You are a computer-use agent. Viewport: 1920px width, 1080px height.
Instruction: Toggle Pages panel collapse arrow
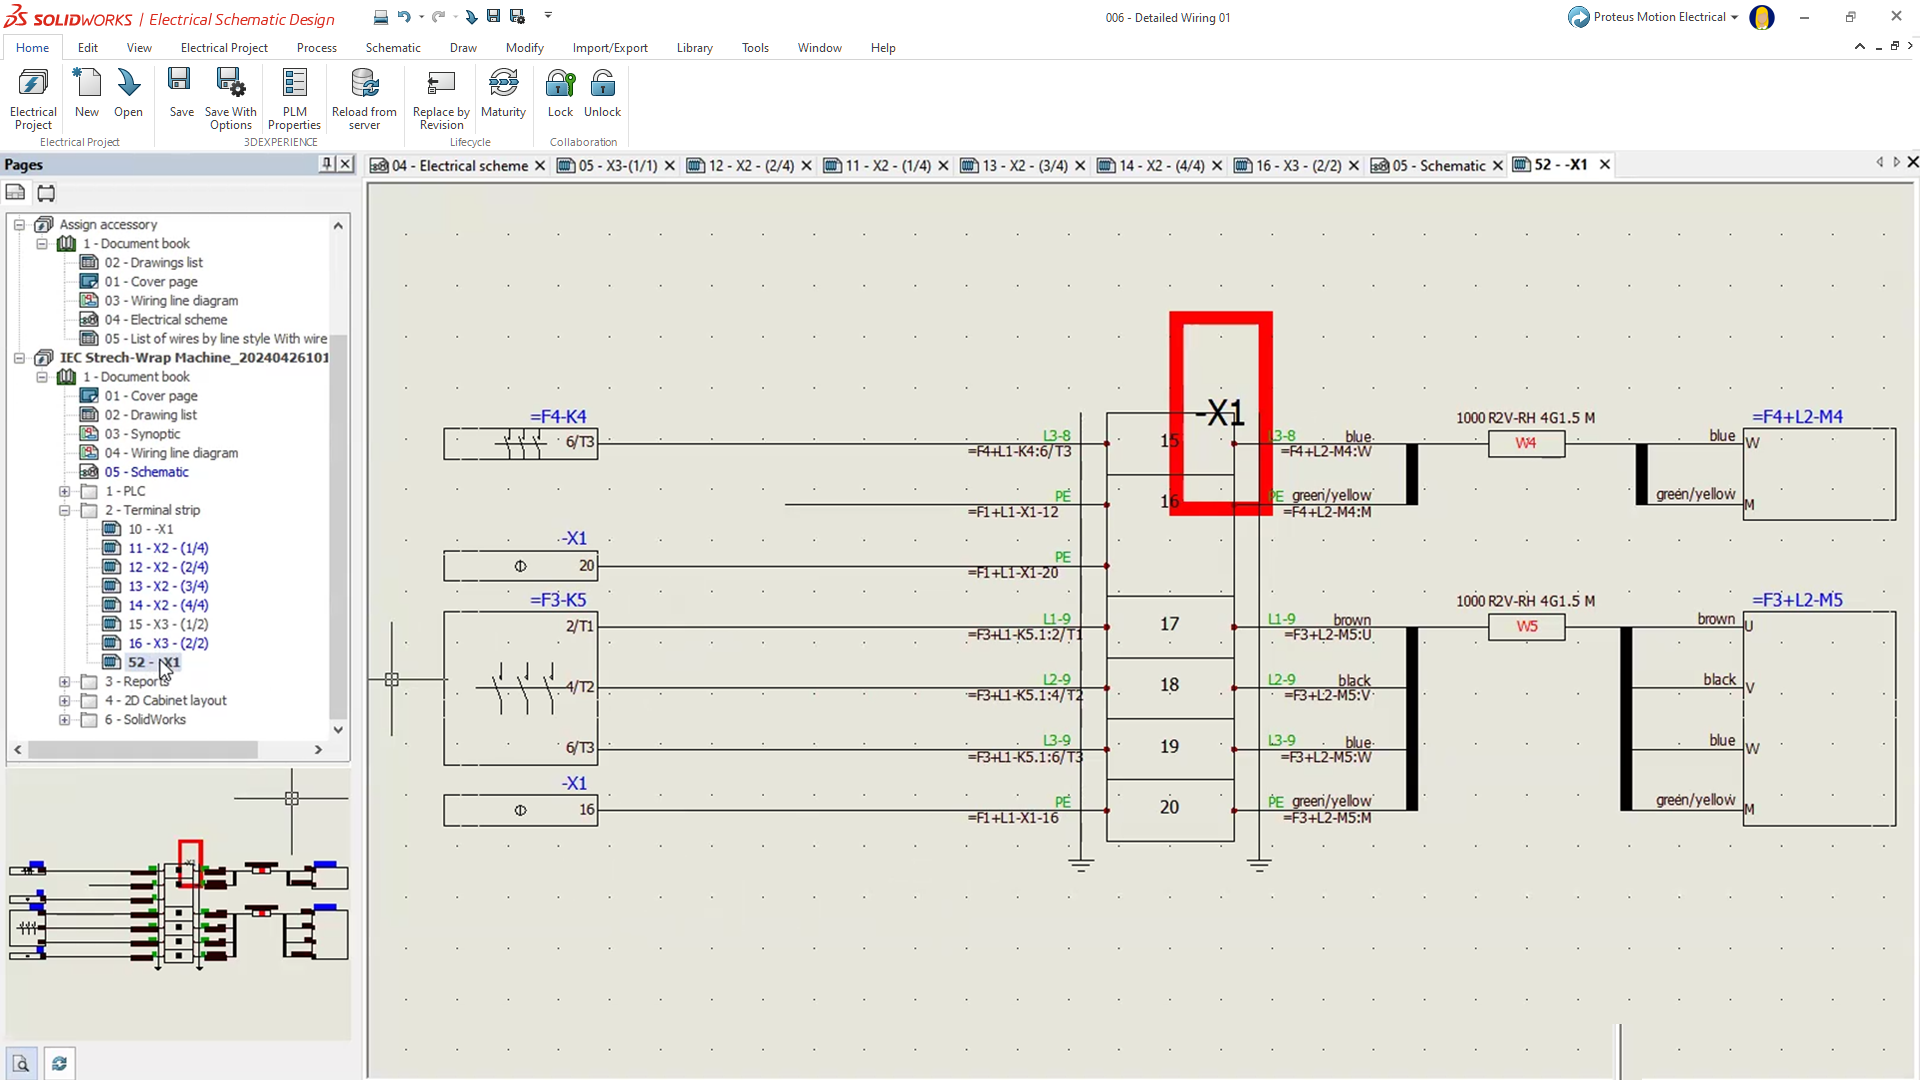[326, 162]
